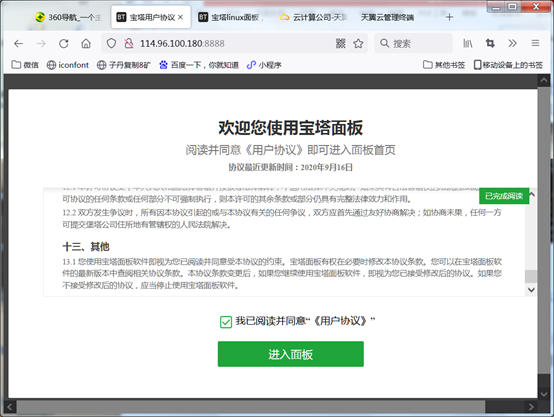The width and height of the screenshot is (554, 417).
Task: Open the 子丹复制8矿 bookmark
Action: click(x=124, y=65)
